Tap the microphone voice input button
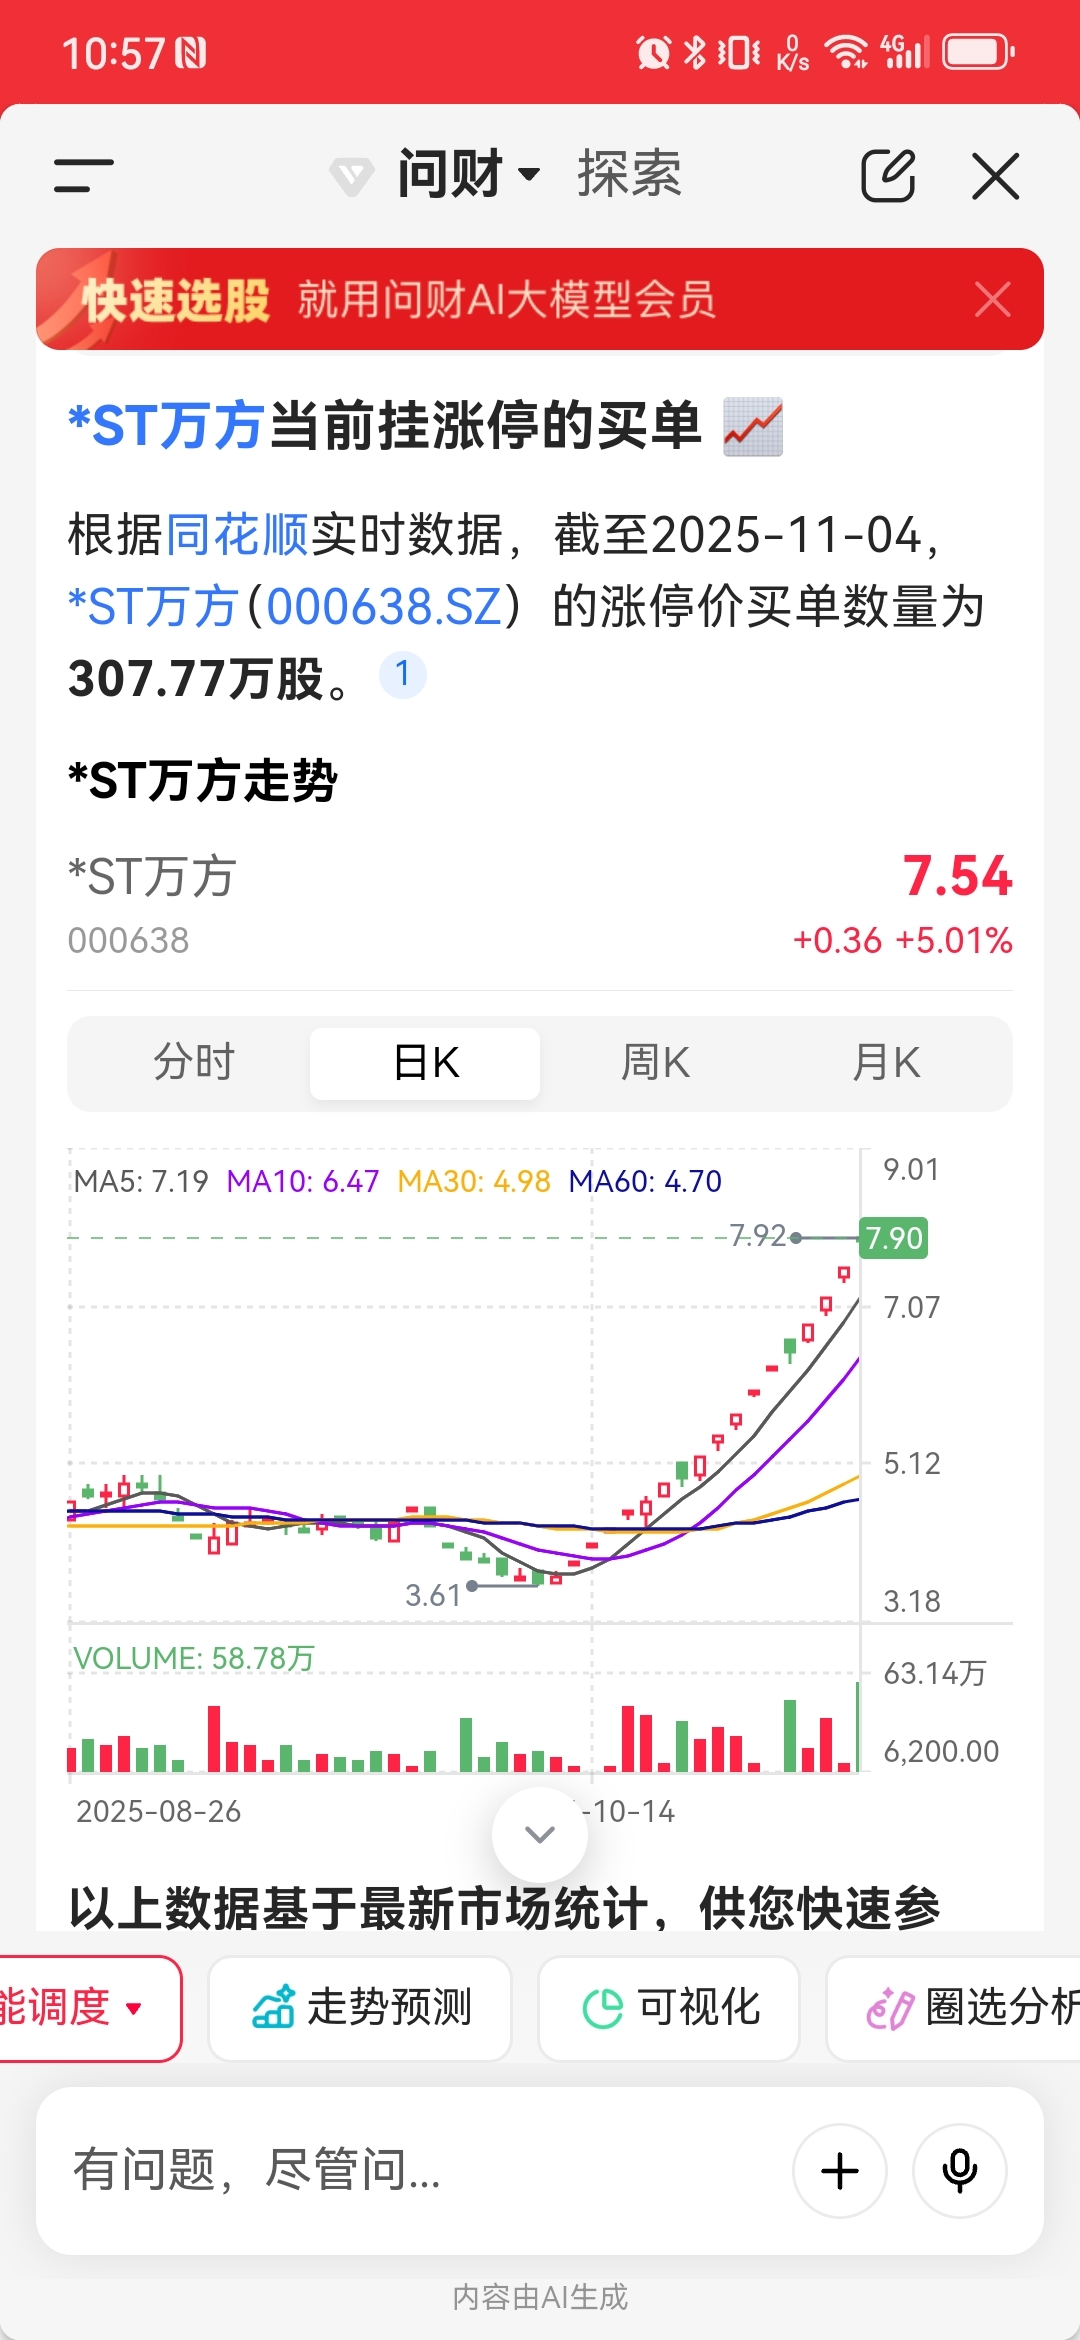Image resolution: width=1080 pixels, height=2340 pixels. (x=960, y=2171)
